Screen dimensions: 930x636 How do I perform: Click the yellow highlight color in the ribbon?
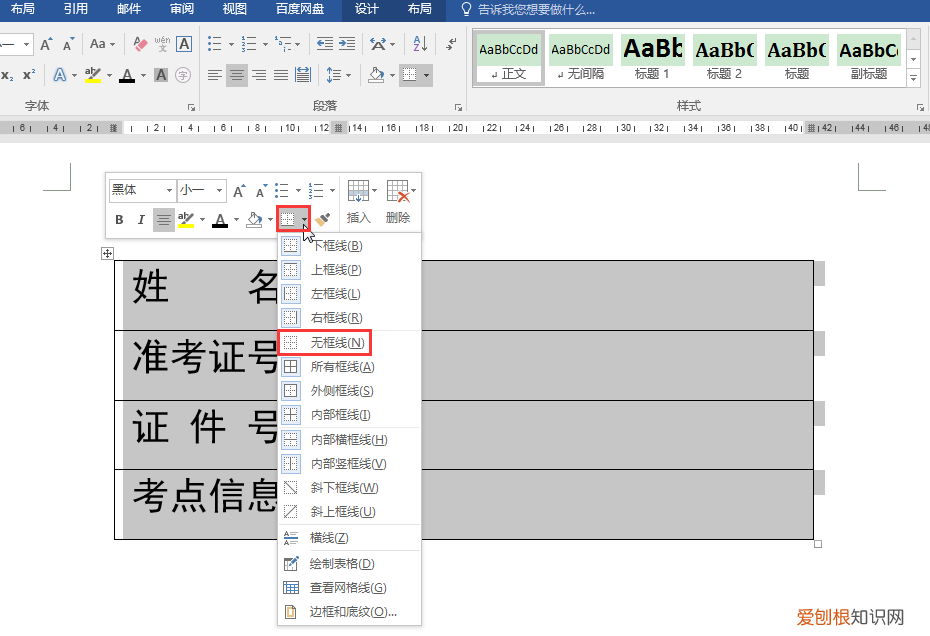tap(93, 75)
